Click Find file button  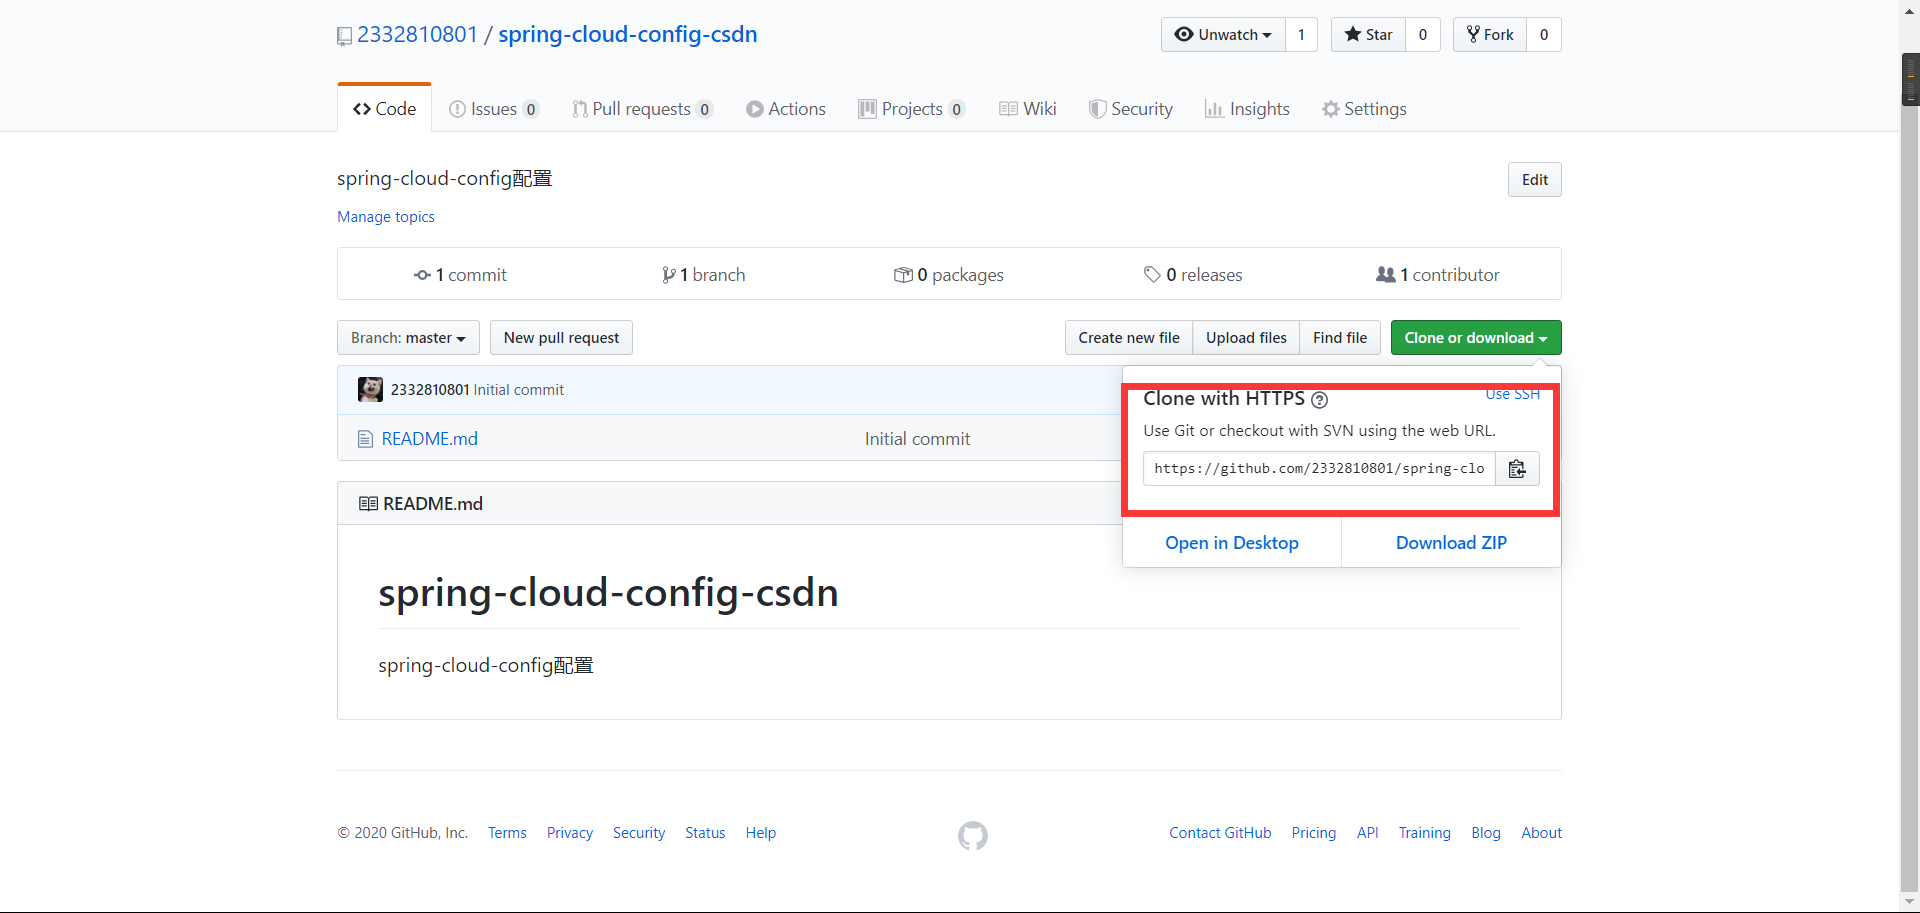pos(1340,338)
